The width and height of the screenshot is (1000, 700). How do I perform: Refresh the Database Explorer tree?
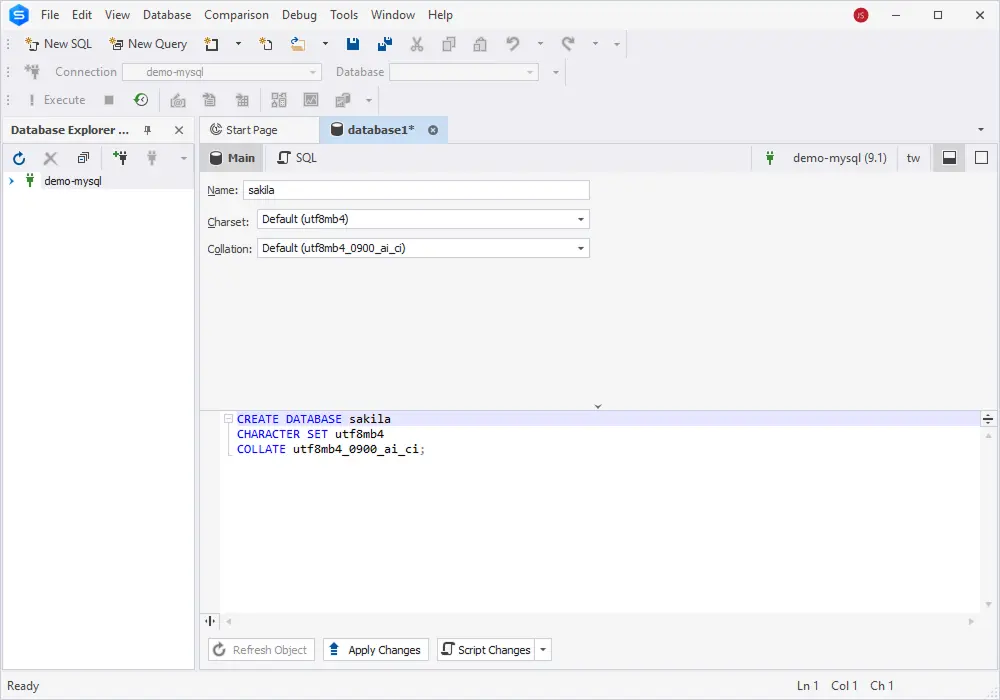19,158
